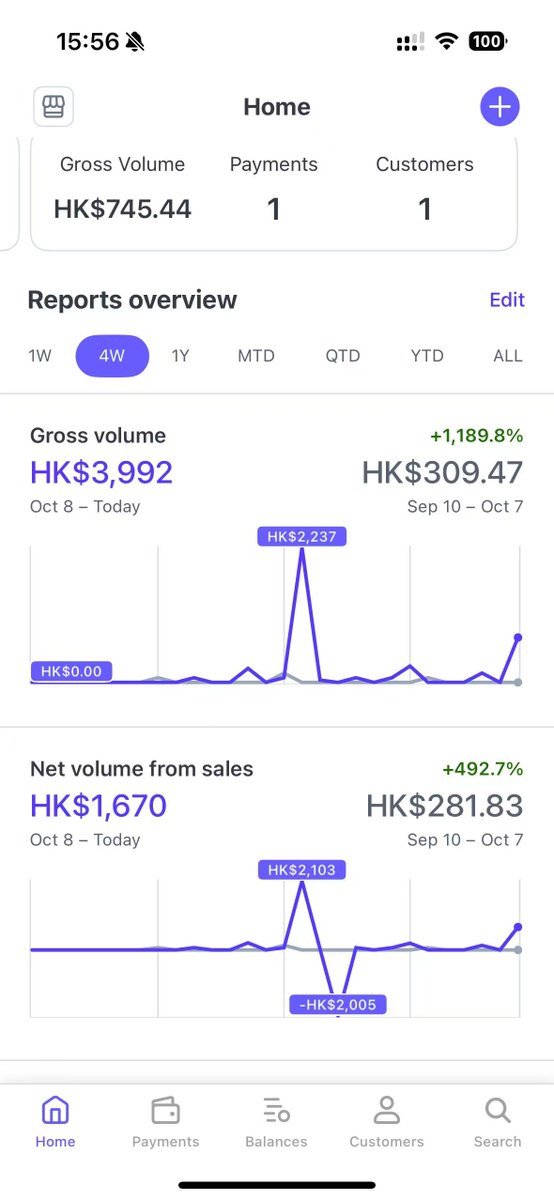Tap the Gross volume chart end point
This screenshot has height=1200, width=554.
click(518, 637)
